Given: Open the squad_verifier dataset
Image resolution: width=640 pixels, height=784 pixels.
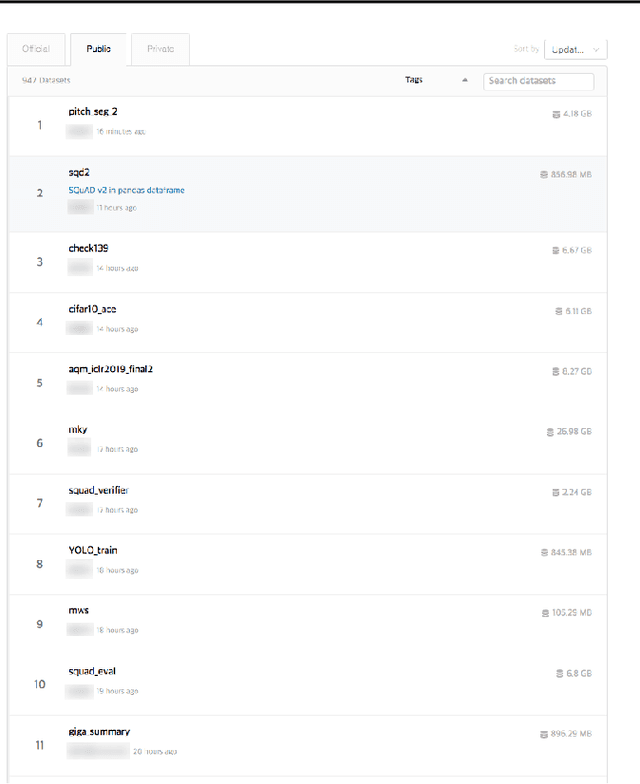Looking at the screenshot, I should point(98,490).
